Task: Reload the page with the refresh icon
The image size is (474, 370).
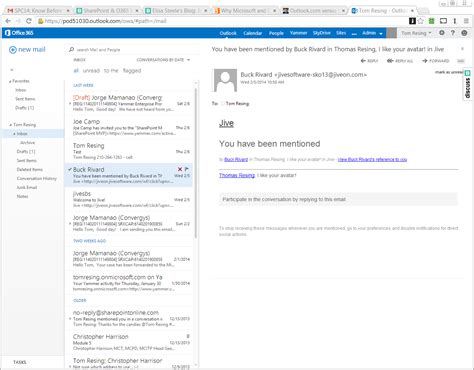Action: click(x=29, y=21)
